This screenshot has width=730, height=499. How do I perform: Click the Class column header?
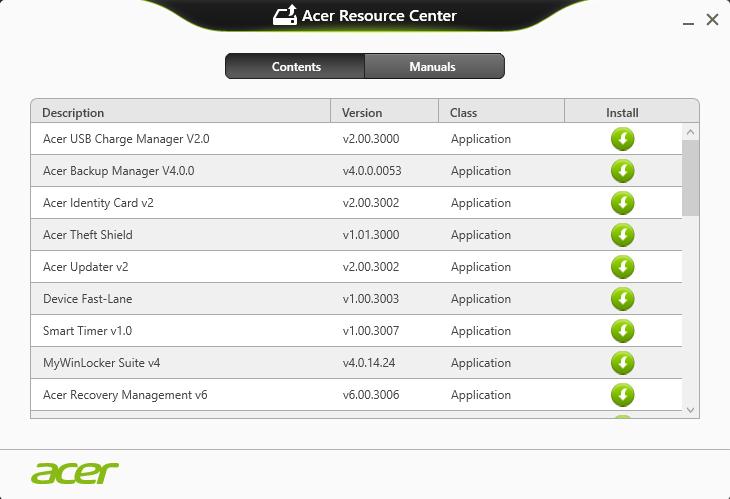click(x=501, y=112)
